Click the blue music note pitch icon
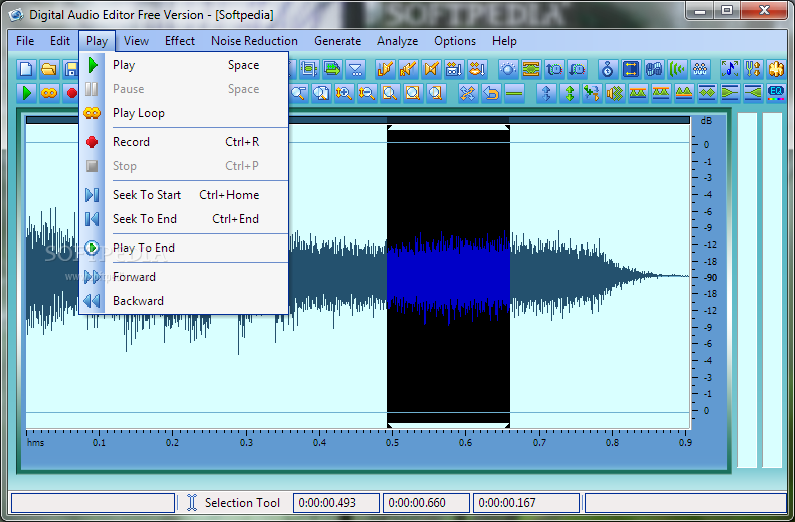The image size is (795, 522). coord(730,69)
